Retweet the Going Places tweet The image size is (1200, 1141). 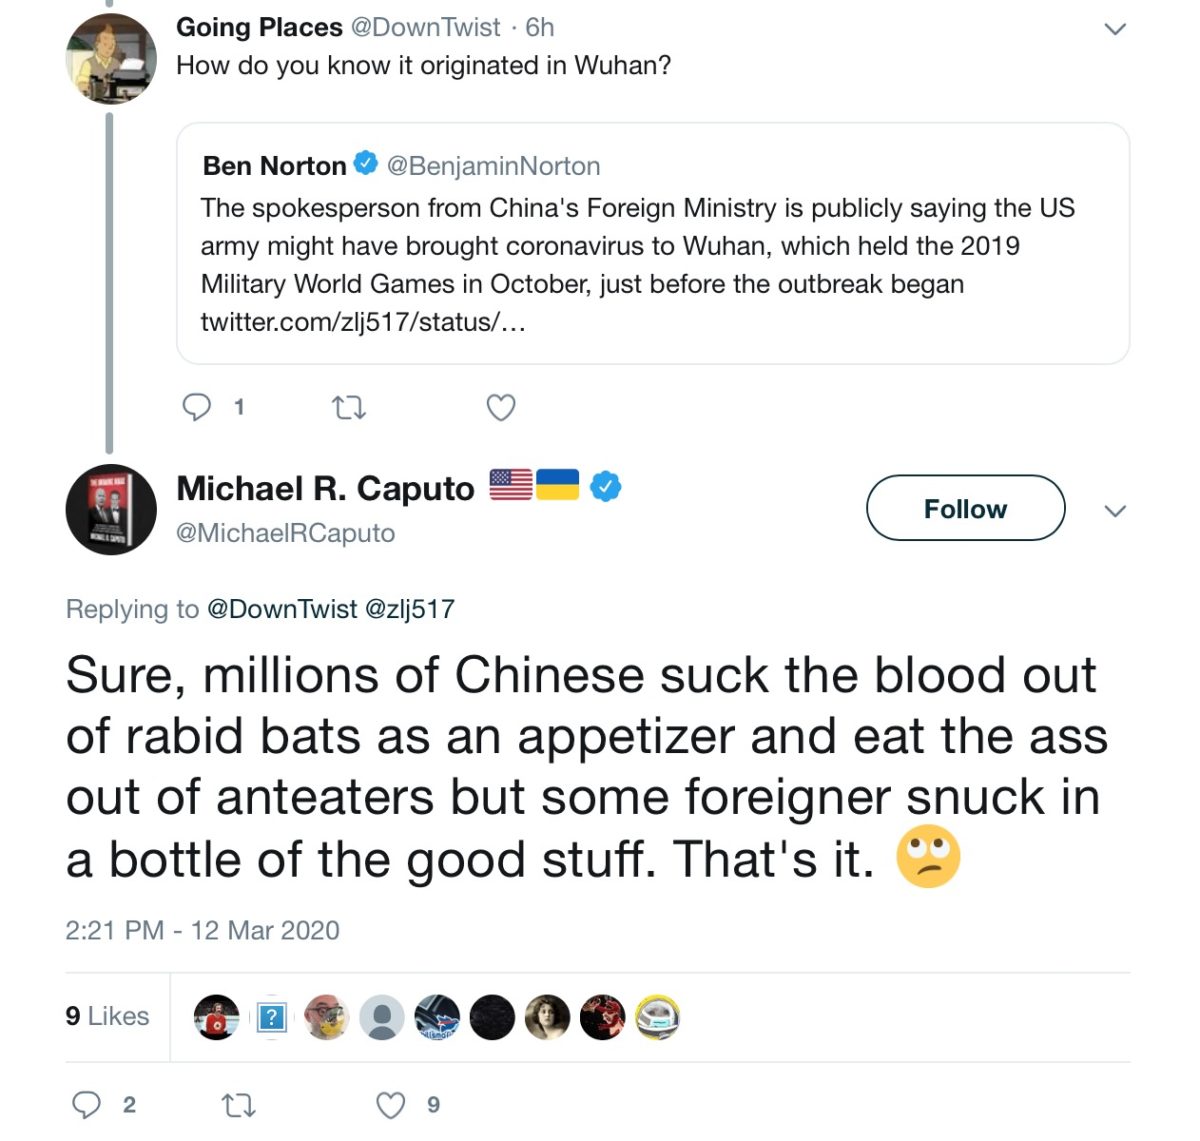click(x=348, y=407)
